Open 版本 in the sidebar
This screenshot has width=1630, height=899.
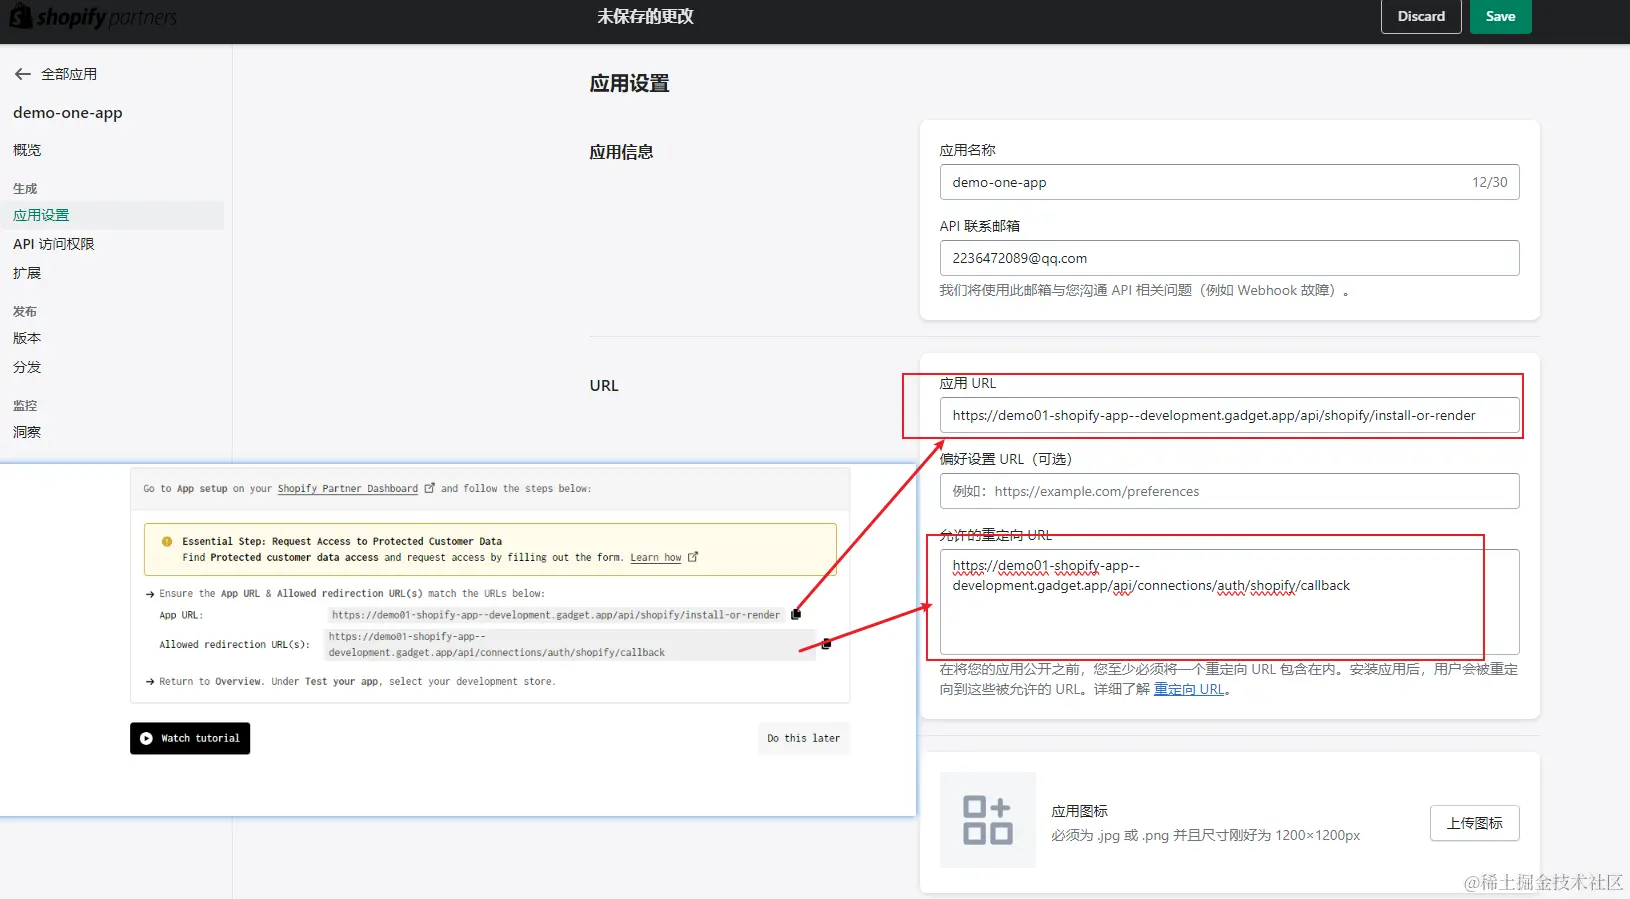click(27, 338)
